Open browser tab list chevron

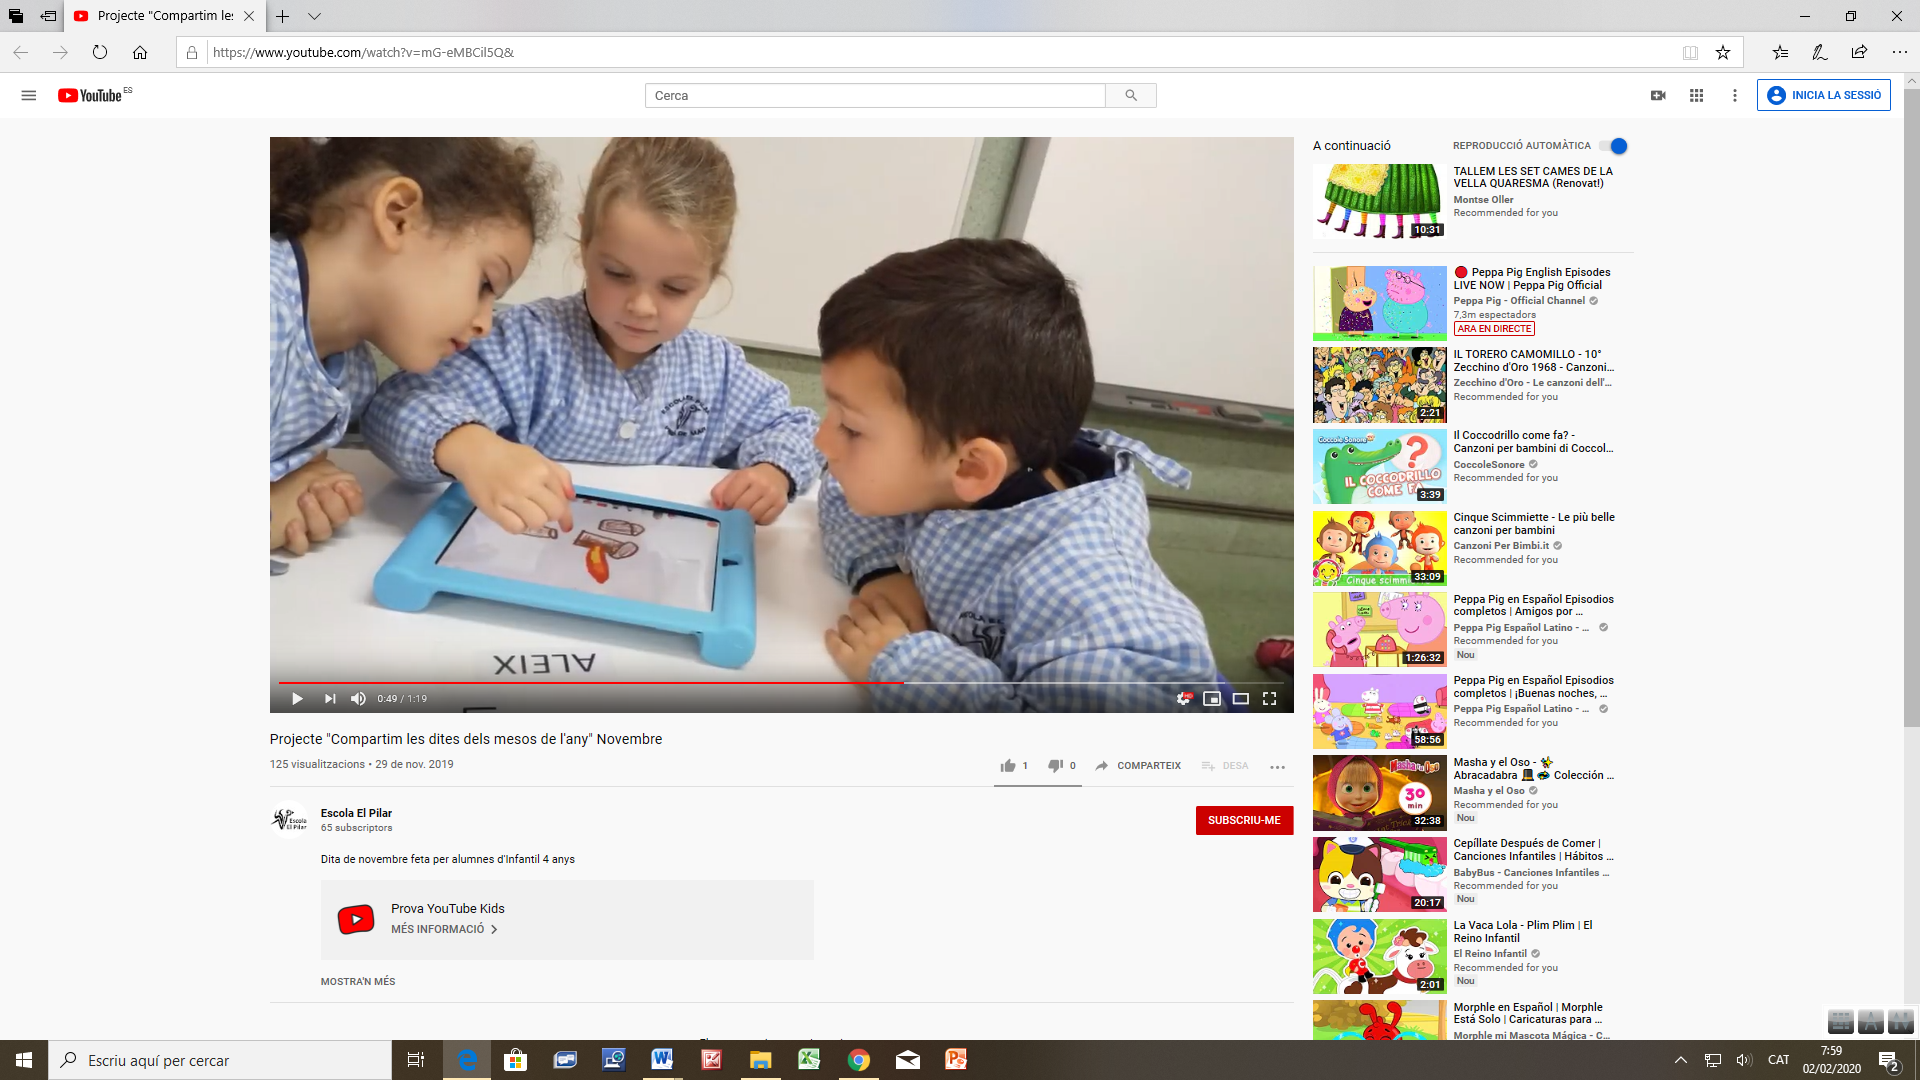(314, 16)
